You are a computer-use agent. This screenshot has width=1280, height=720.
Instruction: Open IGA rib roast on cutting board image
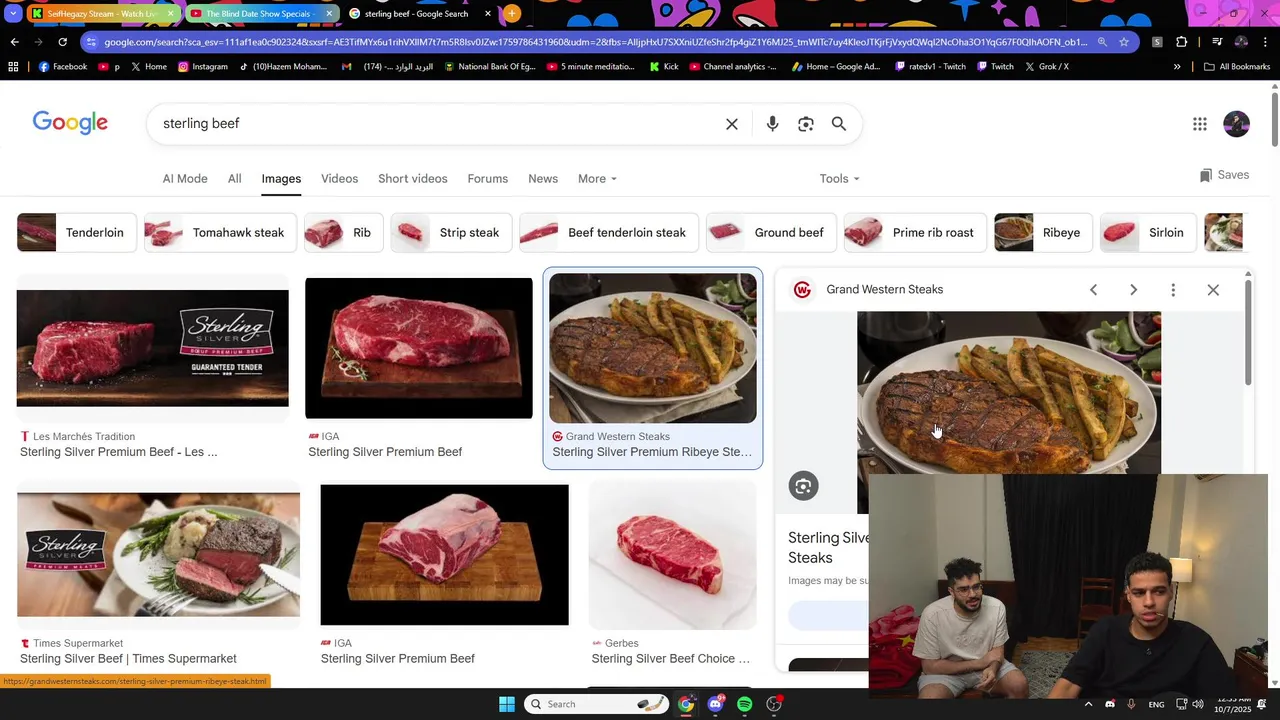coord(444,555)
